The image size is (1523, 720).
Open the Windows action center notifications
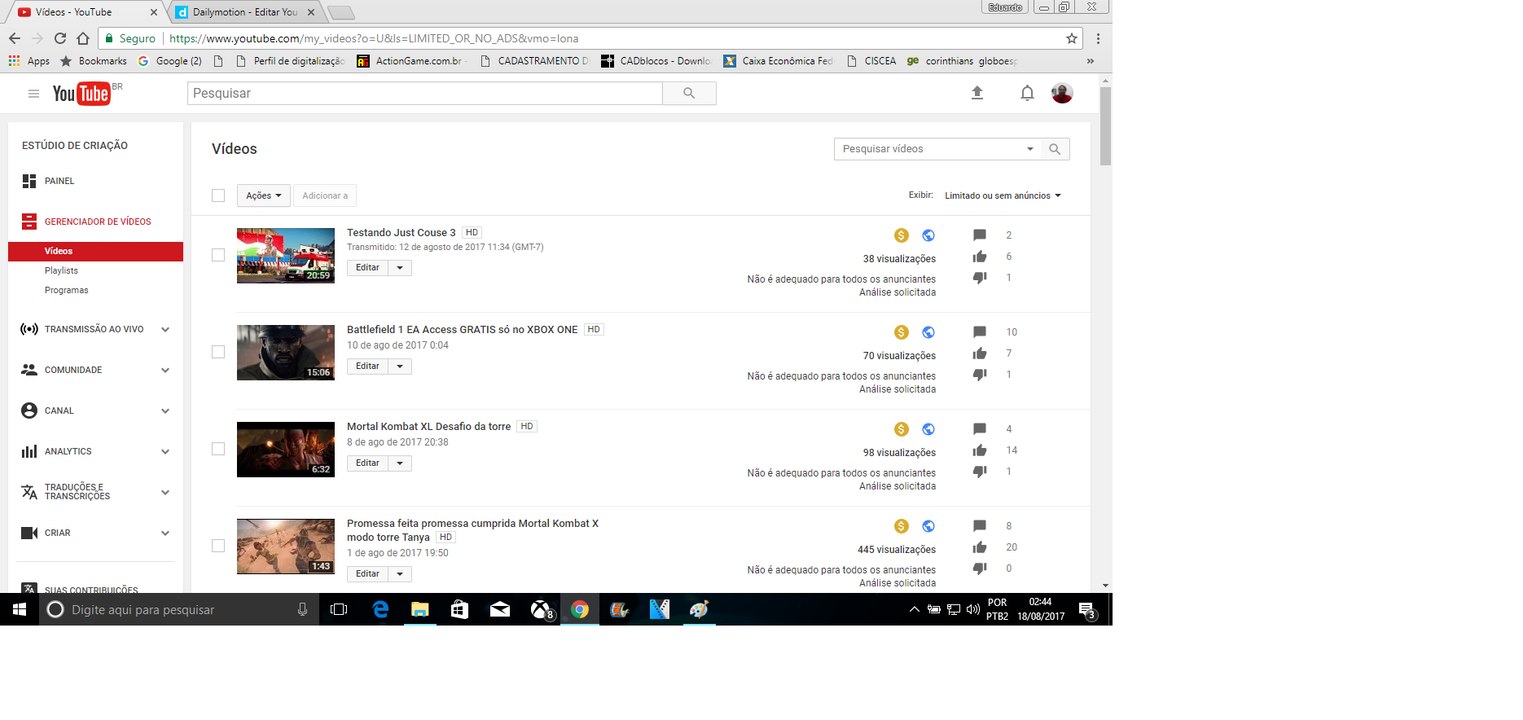[1088, 610]
